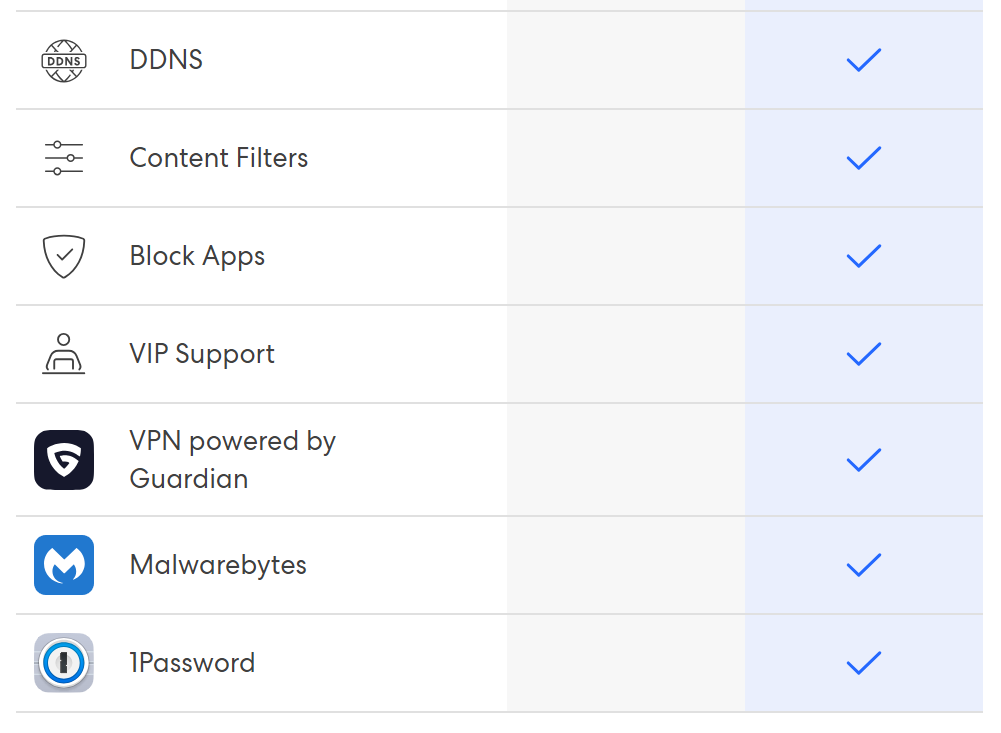
Task: Click the Malwarebytes row checkmark
Action: 863,565
